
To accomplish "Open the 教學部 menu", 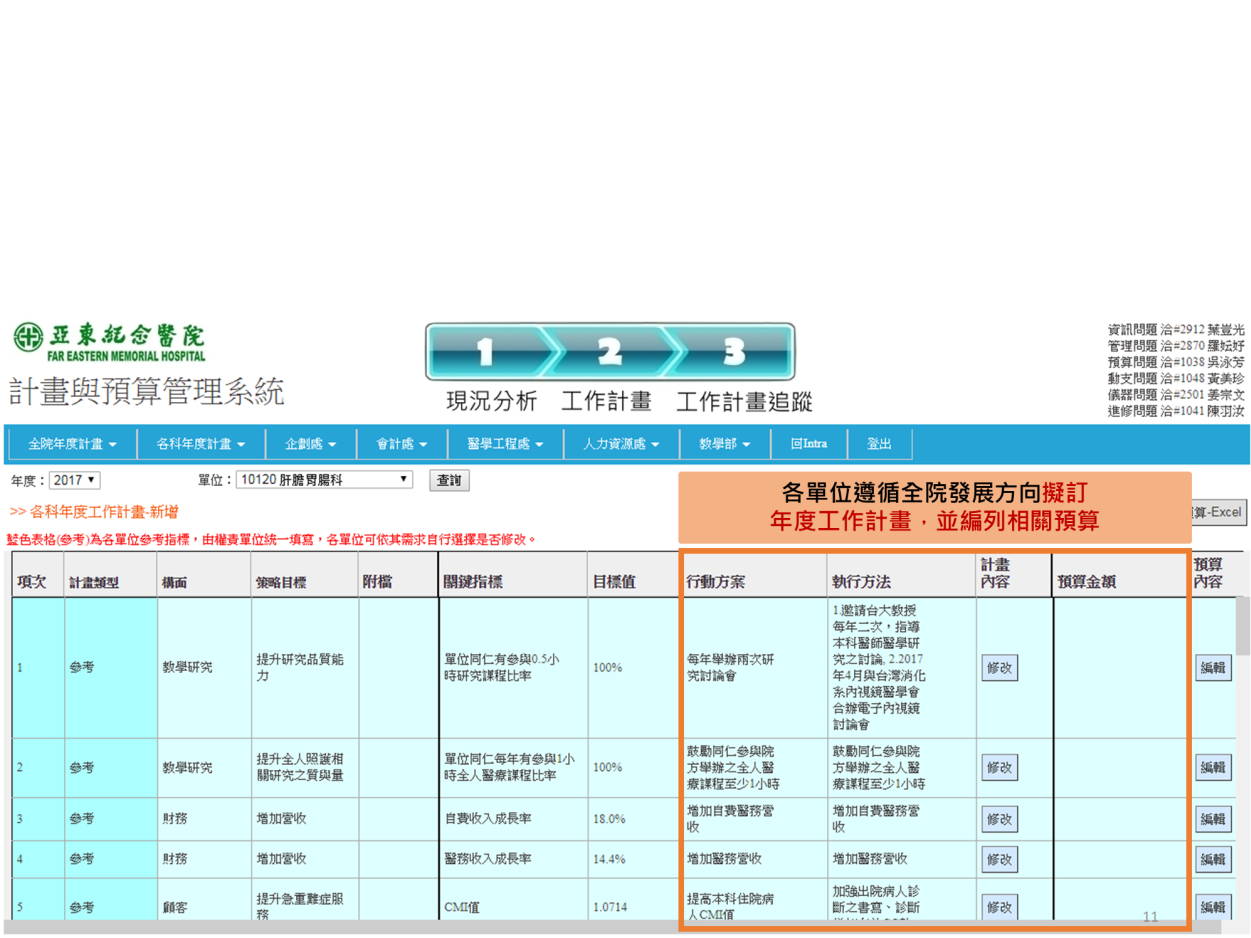I will [x=724, y=444].
